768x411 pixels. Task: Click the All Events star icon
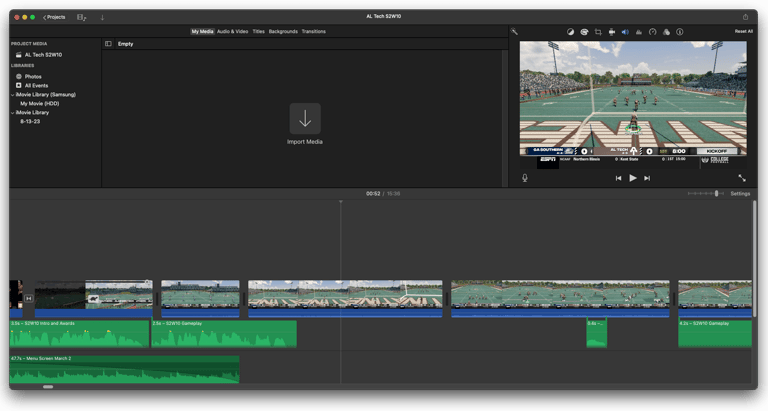(x=19, y=85)
